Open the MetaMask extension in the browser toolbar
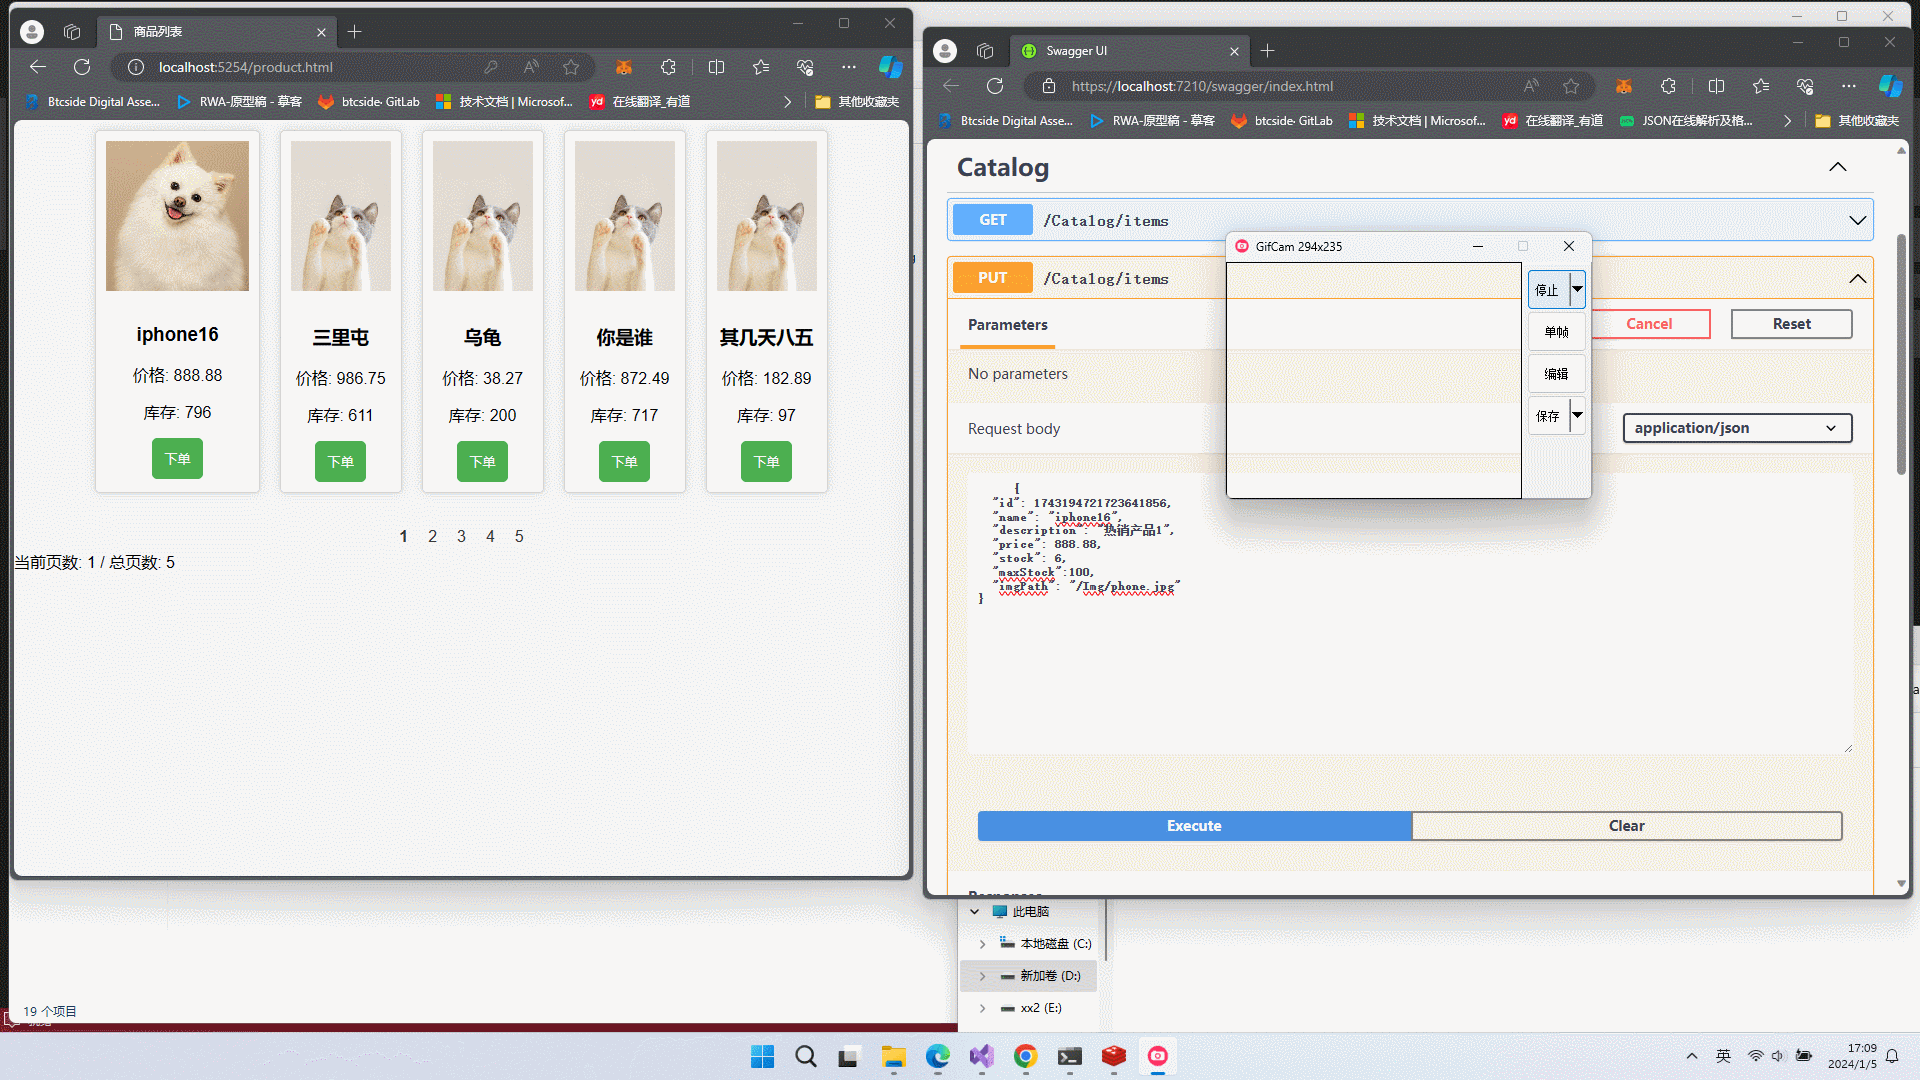This screenshot has width=1920, height=1080. [x=1624, y=86]
